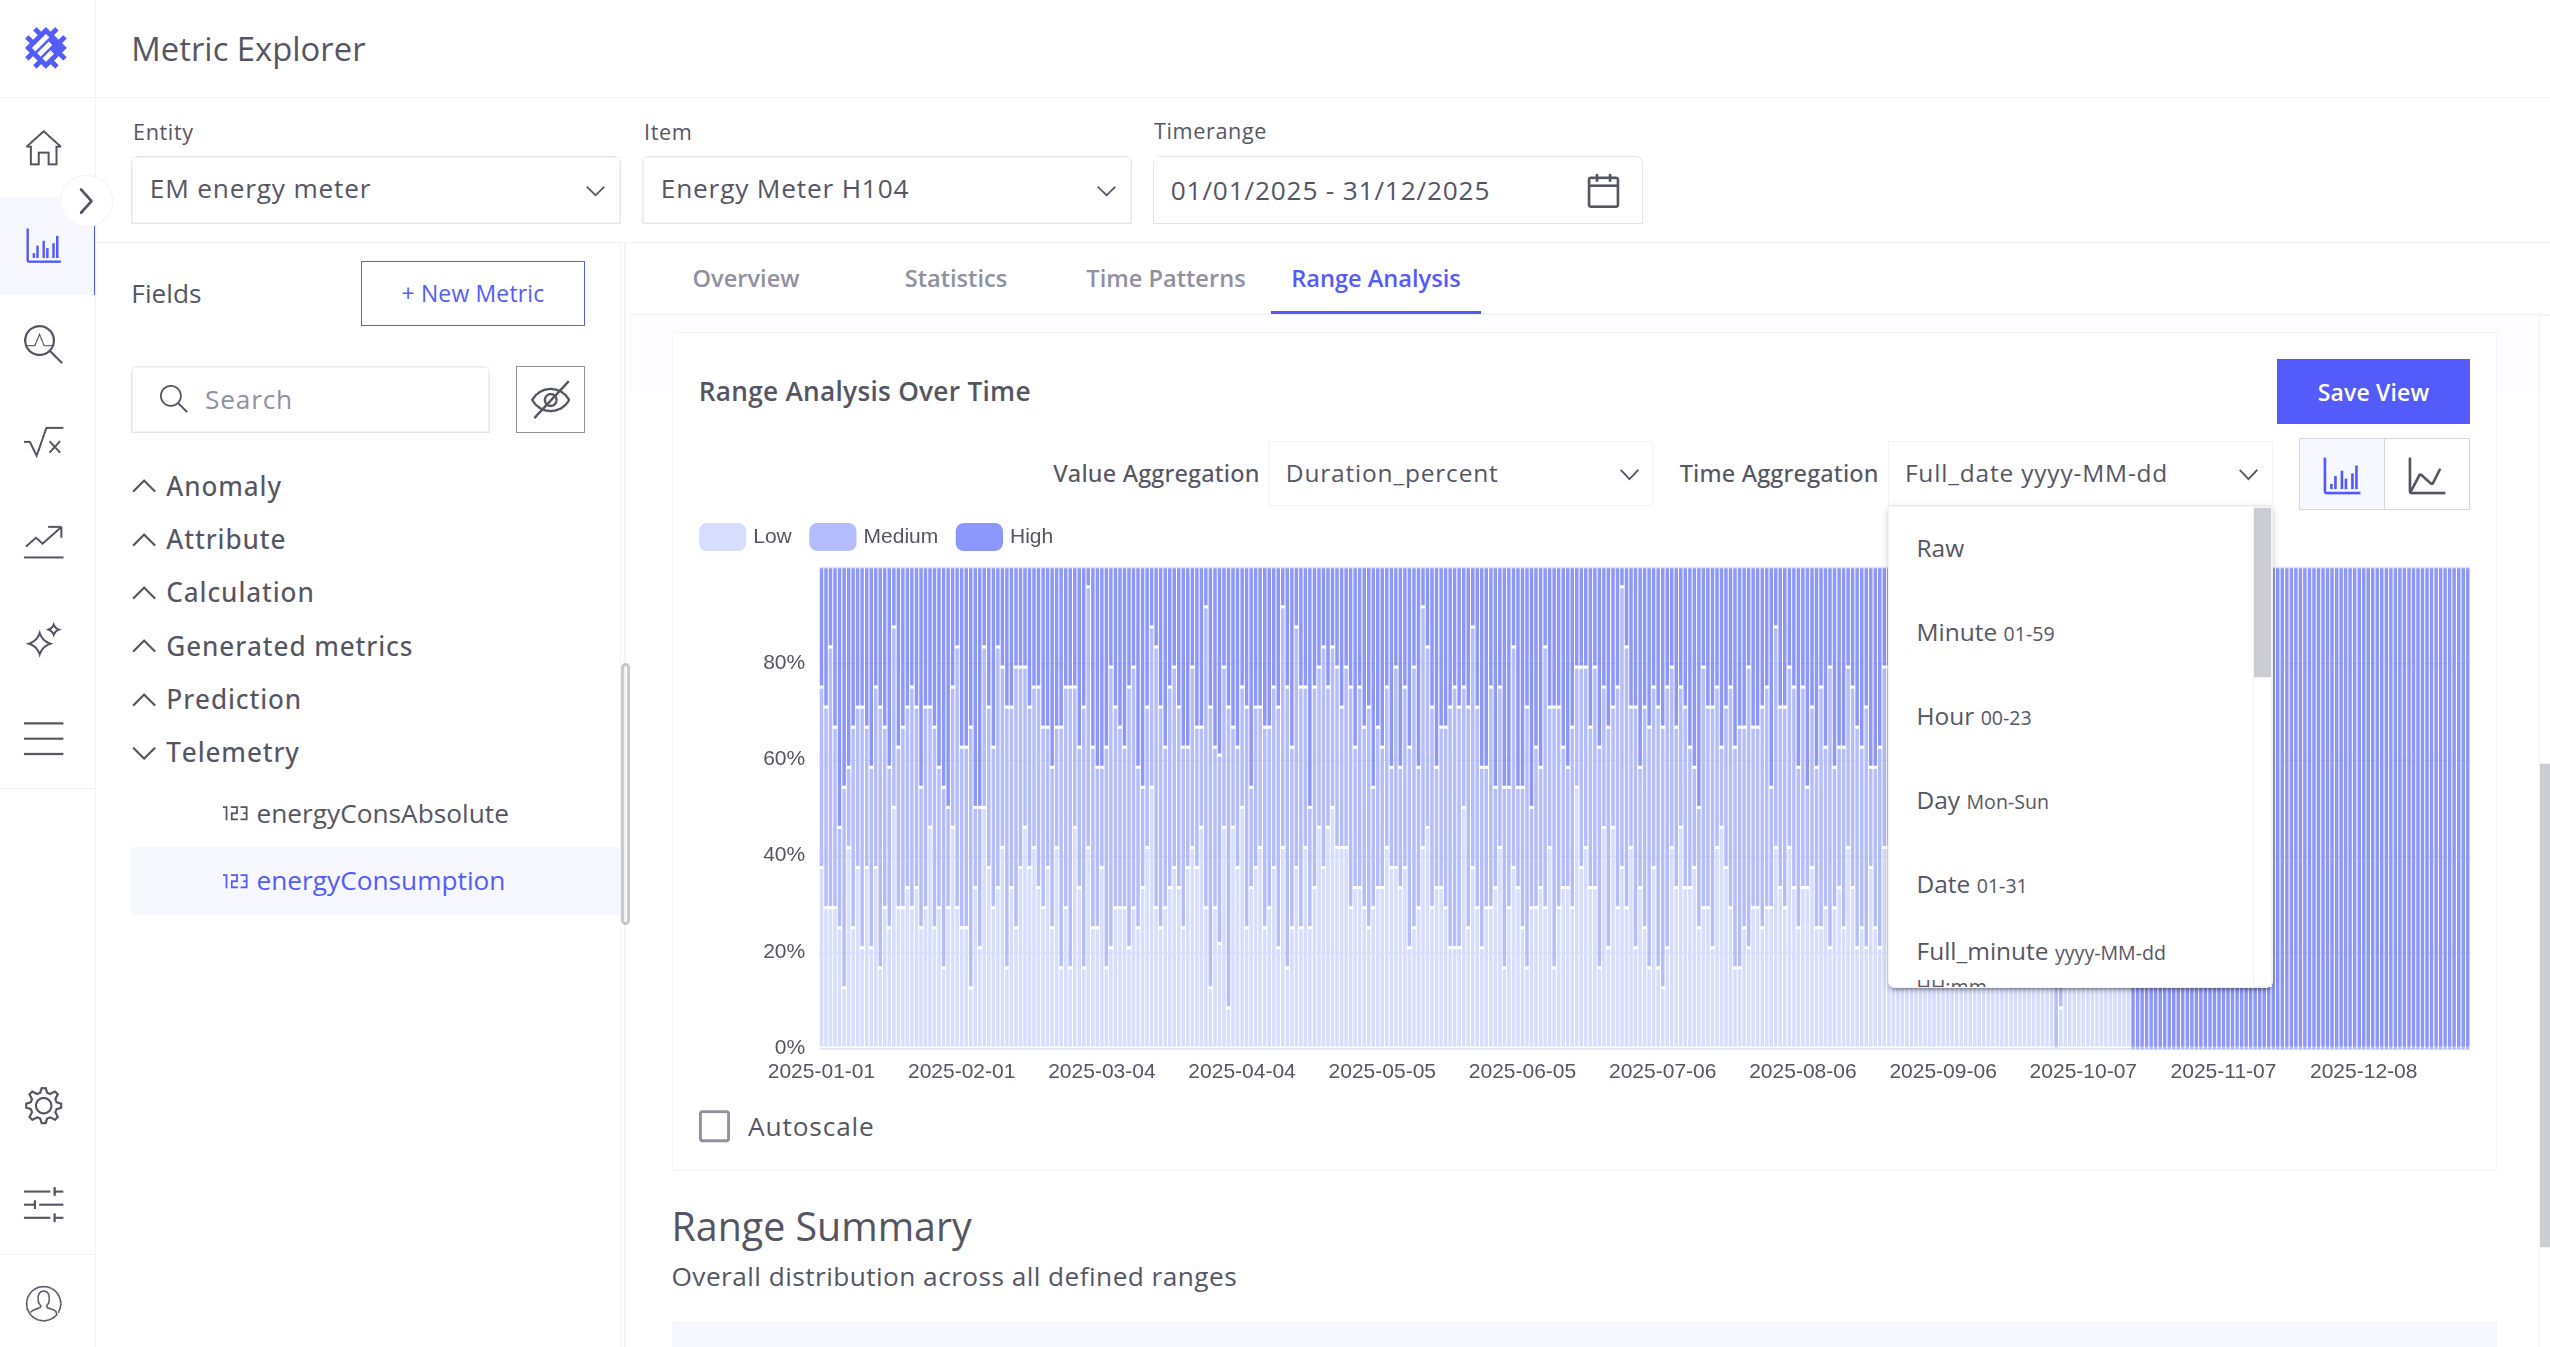Screen dimensions: 2550x1347
Task: Switch to the Time Patterns tab
Action: [x=1165, y=279]
